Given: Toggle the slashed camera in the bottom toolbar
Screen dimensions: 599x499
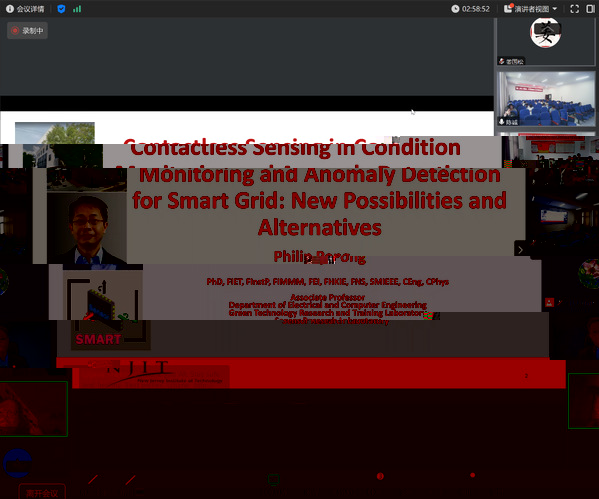Looking at the screenshot, I should coord(130,479).
